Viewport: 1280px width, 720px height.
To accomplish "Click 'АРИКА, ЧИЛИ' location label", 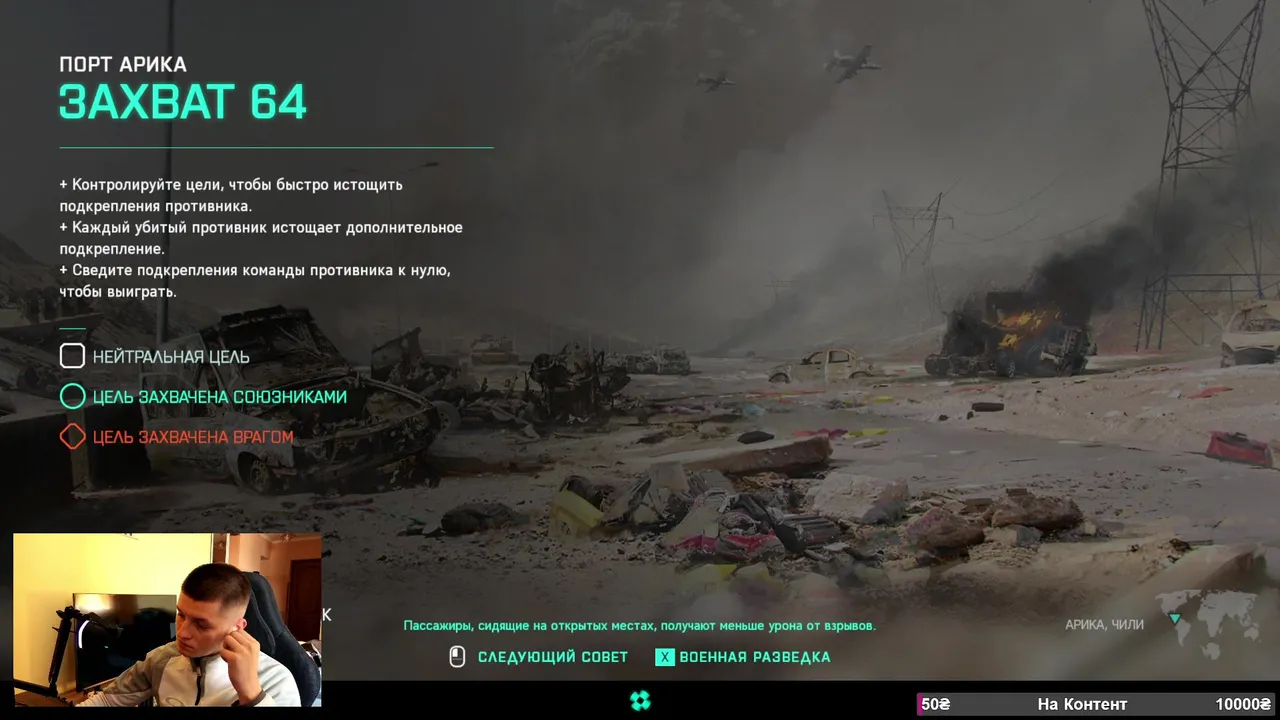I will coord(1104,624).
